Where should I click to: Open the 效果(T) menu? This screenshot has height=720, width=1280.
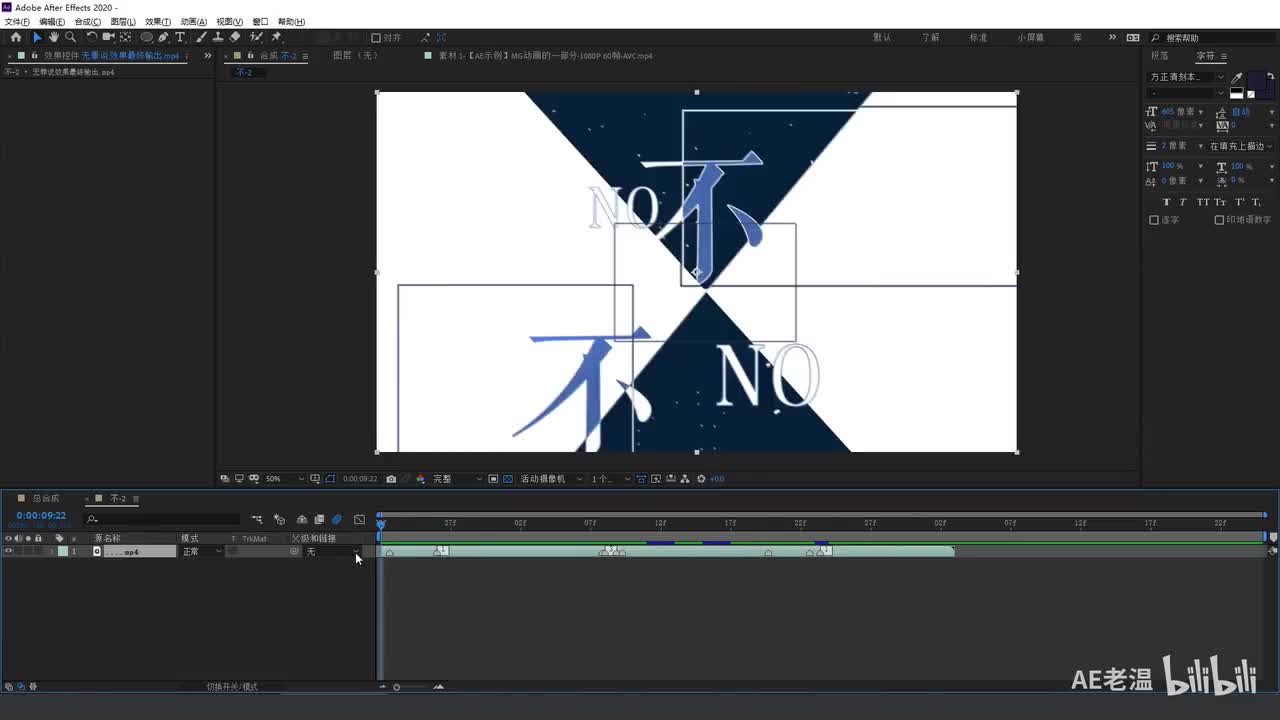coord(158,21)
